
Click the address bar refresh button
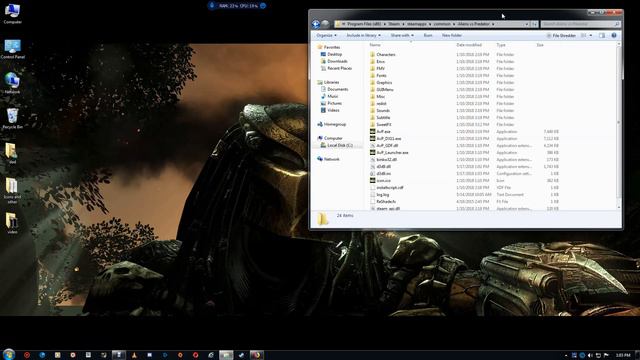(x=534, y=24)
